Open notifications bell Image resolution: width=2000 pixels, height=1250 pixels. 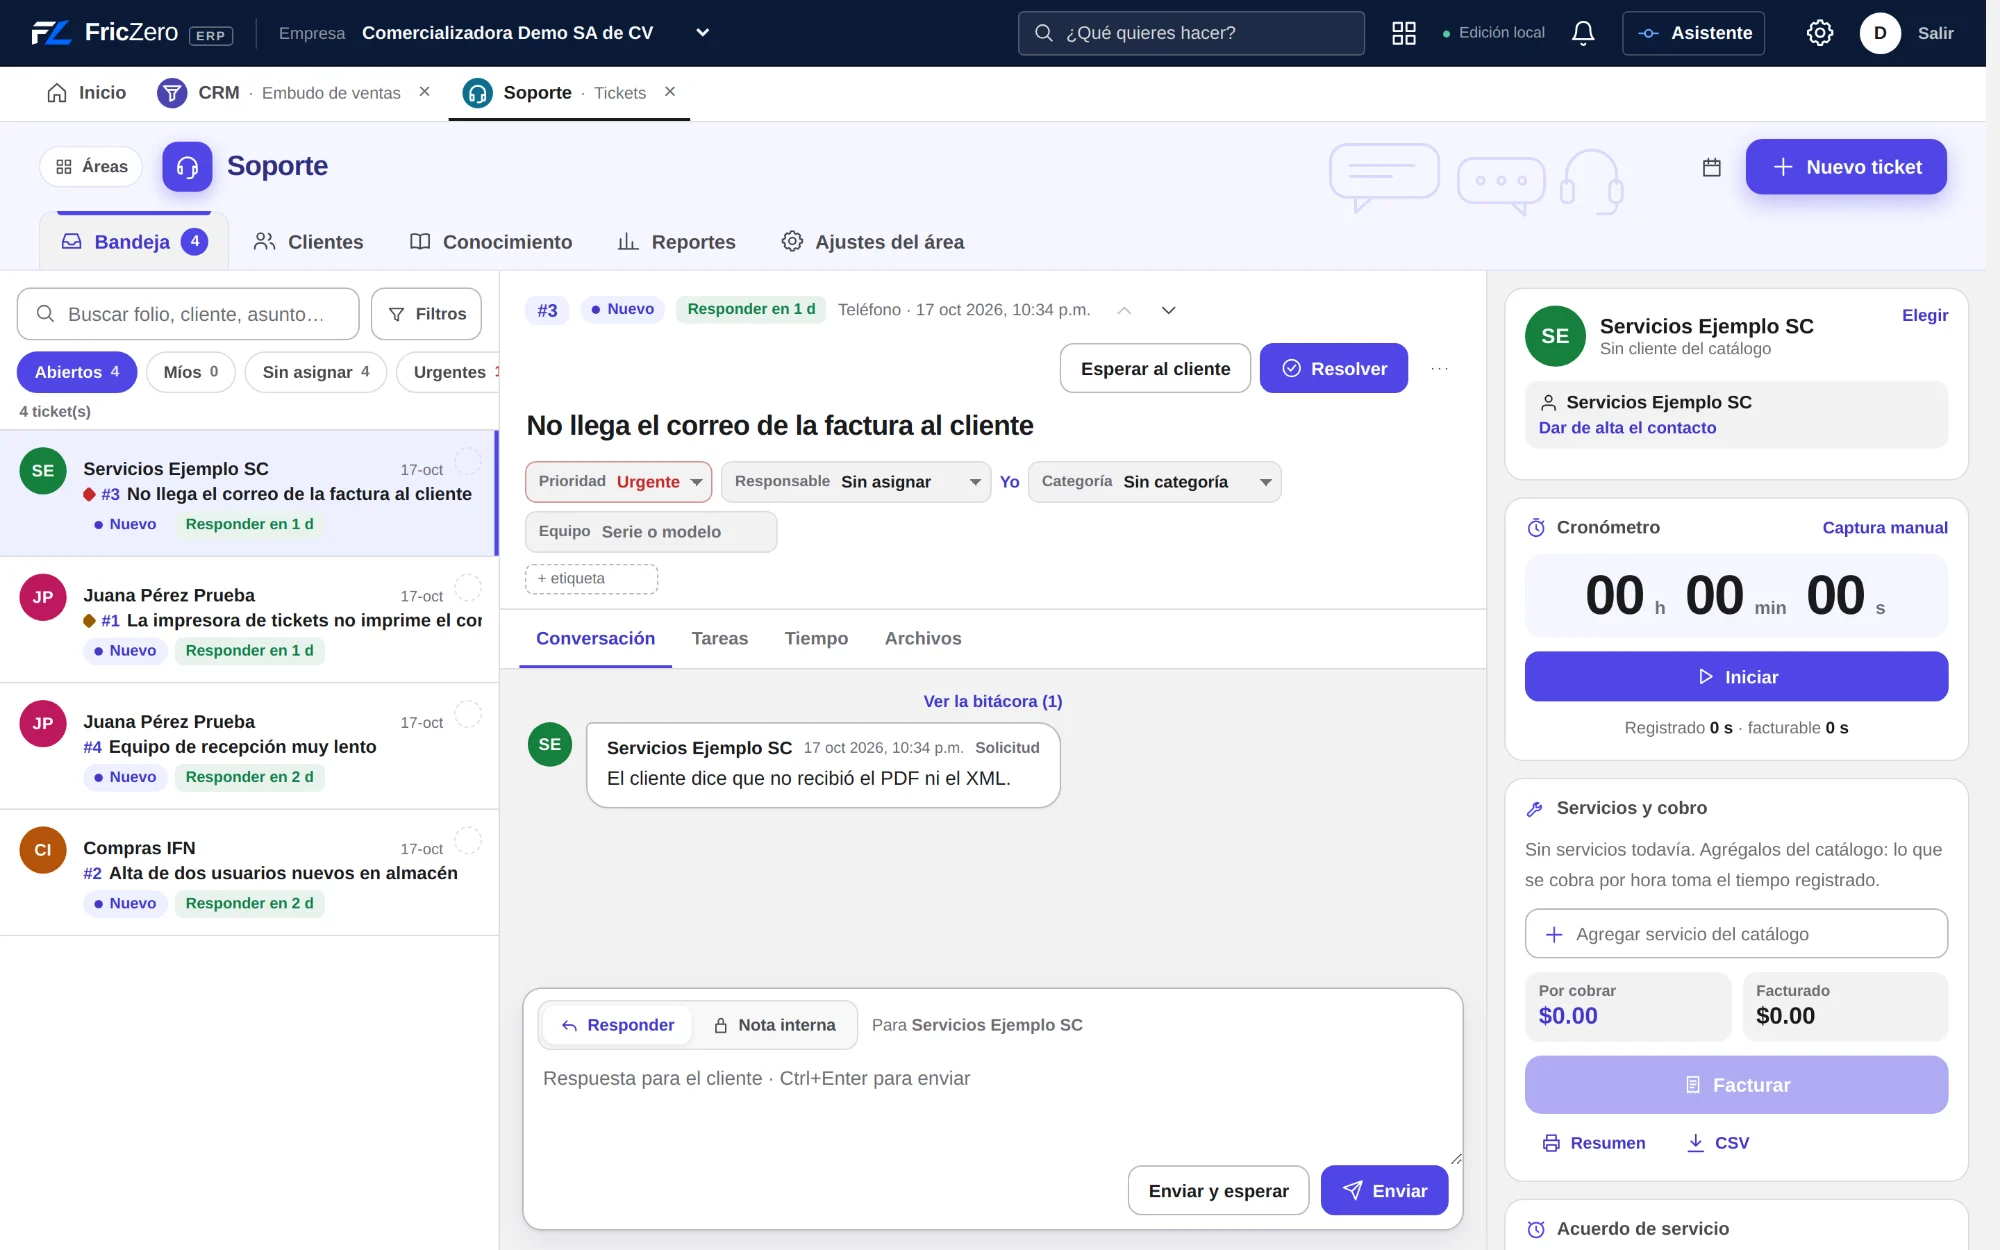click(1583, 33)
